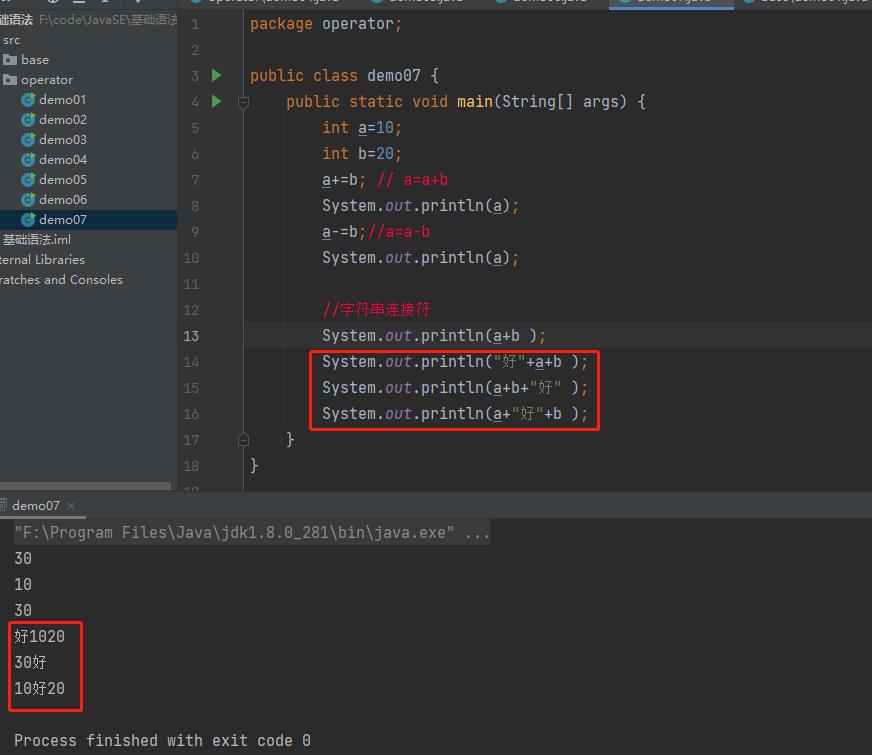Screen dimensions: 872x755
Task: Click console output '好1020'
Action: click(x=39, y=636)
